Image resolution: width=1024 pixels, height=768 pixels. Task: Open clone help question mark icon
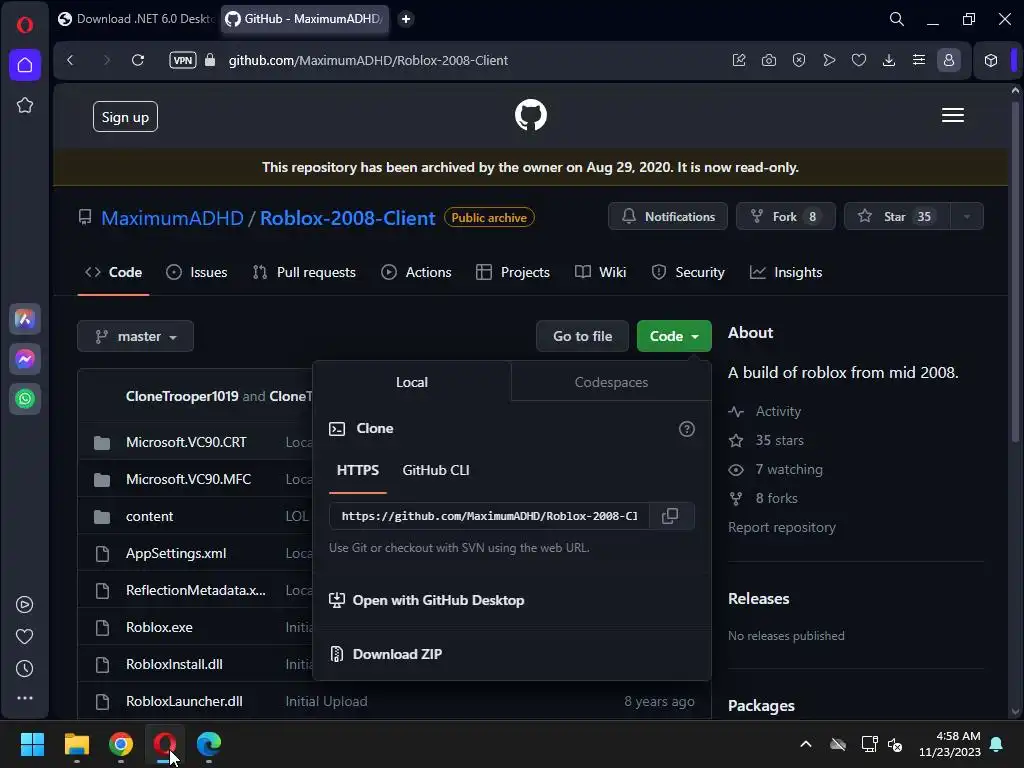pyautogui.click(x=686, y=429)
